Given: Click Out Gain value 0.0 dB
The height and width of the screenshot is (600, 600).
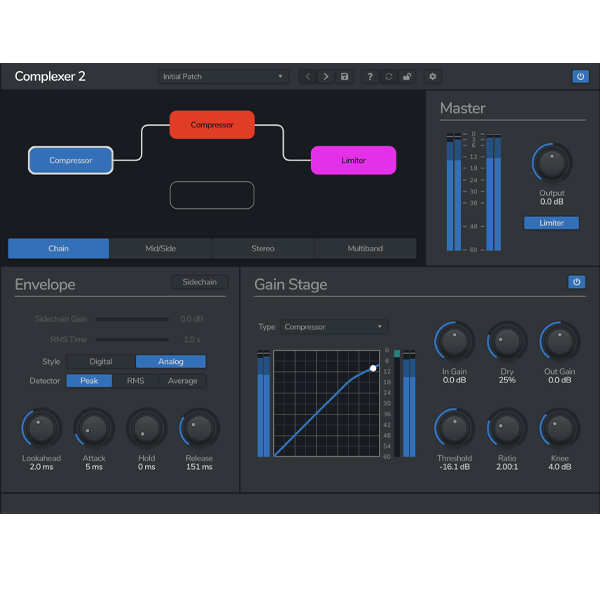Looking at the screenshot, I should tap(560, 380).
